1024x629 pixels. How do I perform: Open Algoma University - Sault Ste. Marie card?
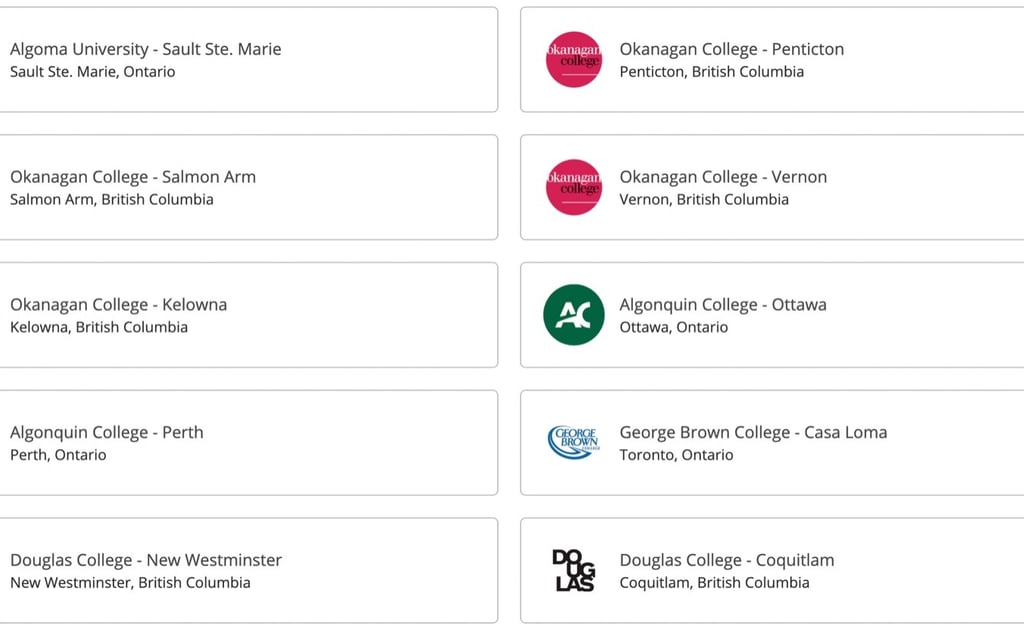[x=248, y=59]
